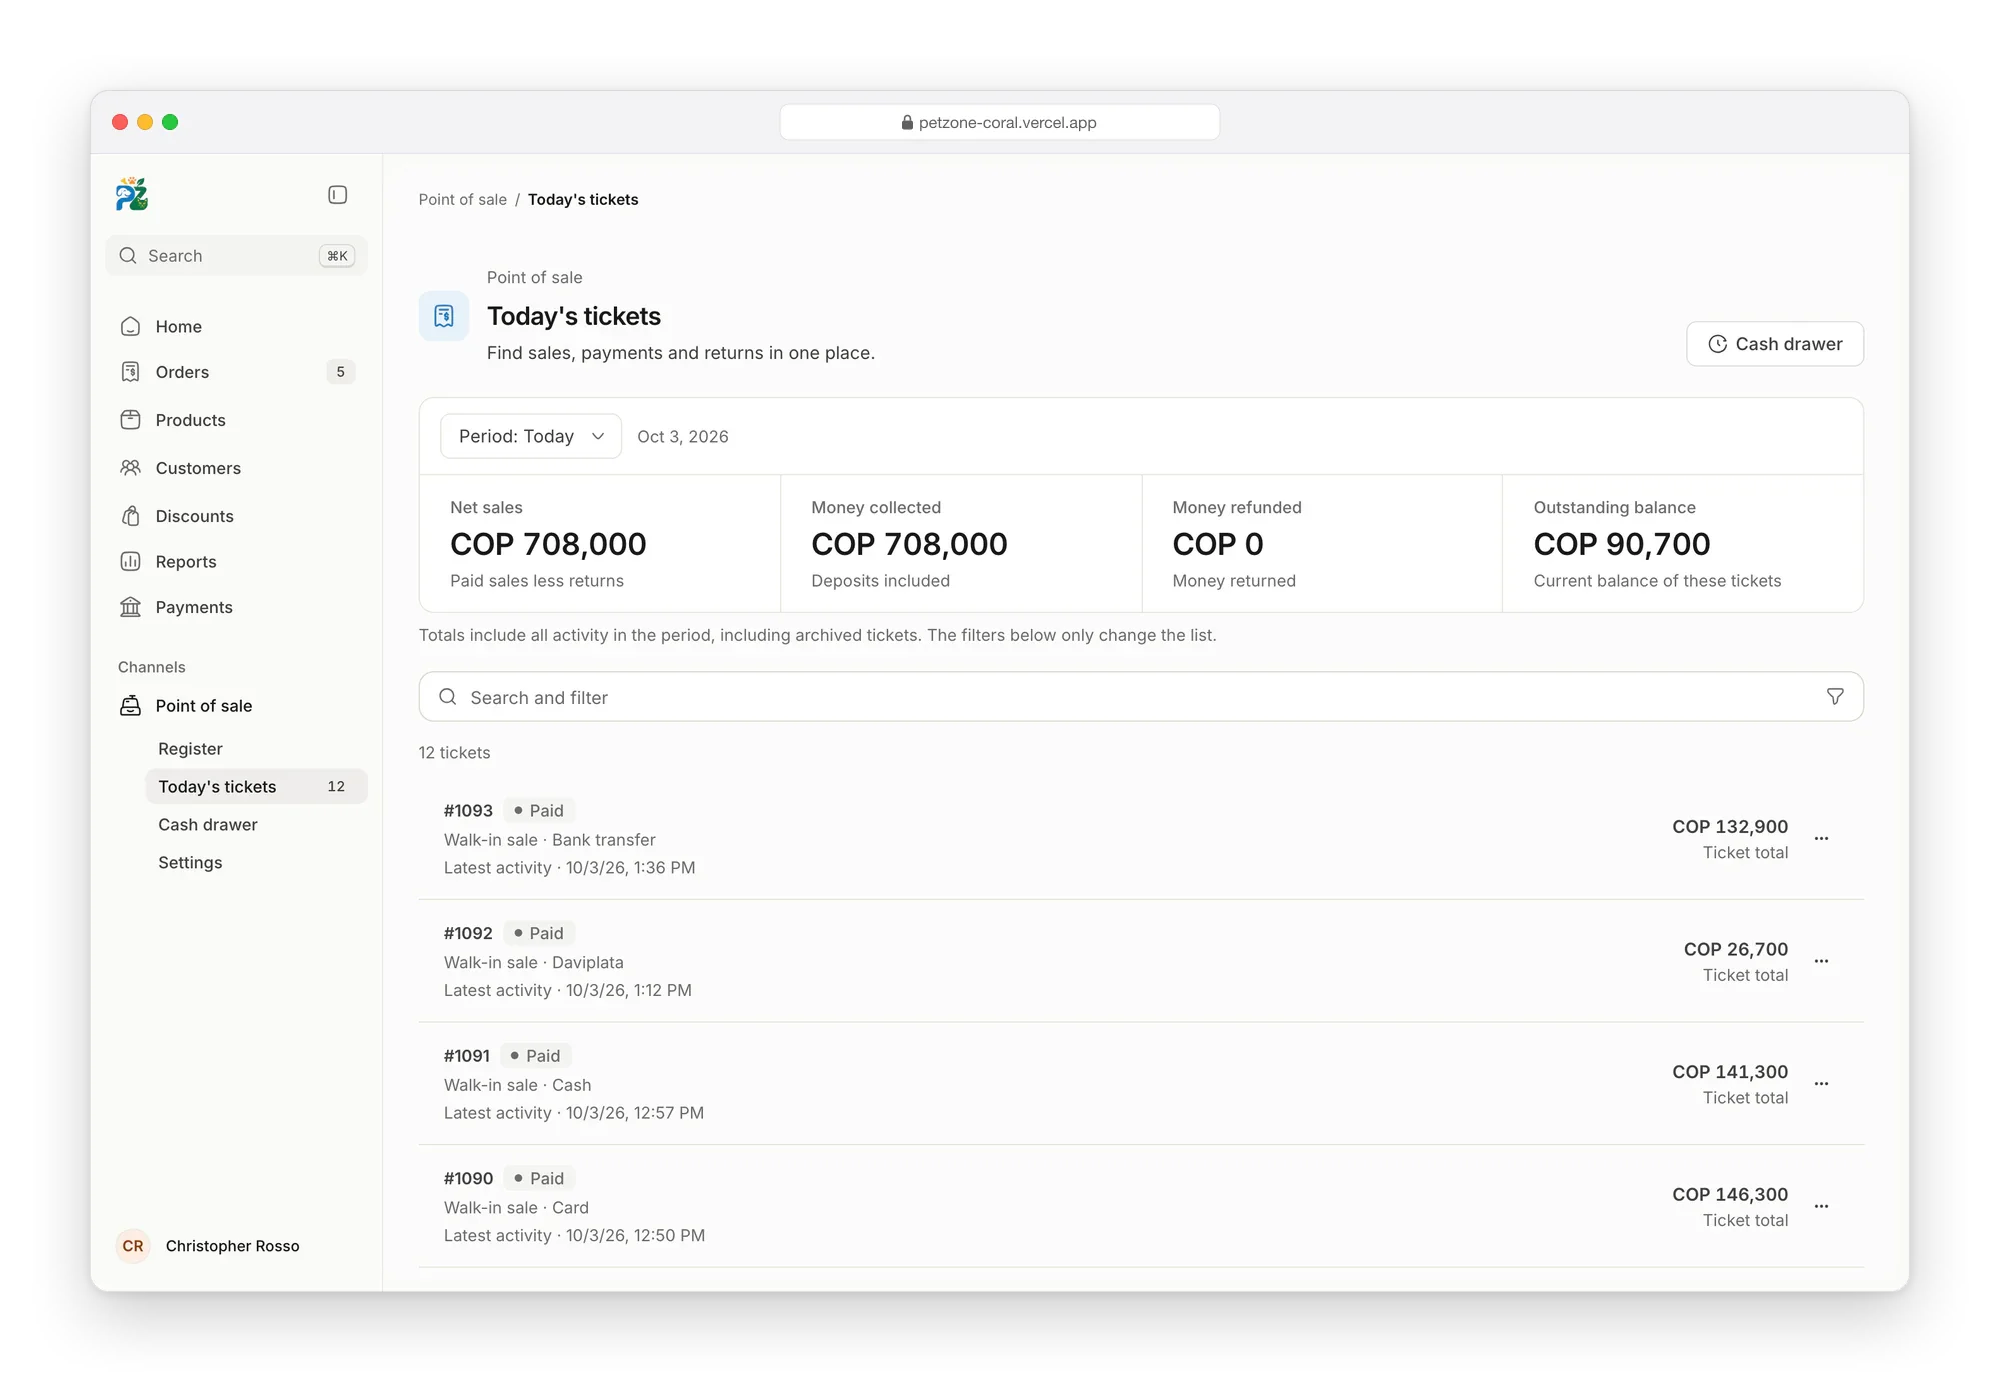2000x1382 pixels.
Task: Click the Payments bank icon
Action: [x=130, y=607]
